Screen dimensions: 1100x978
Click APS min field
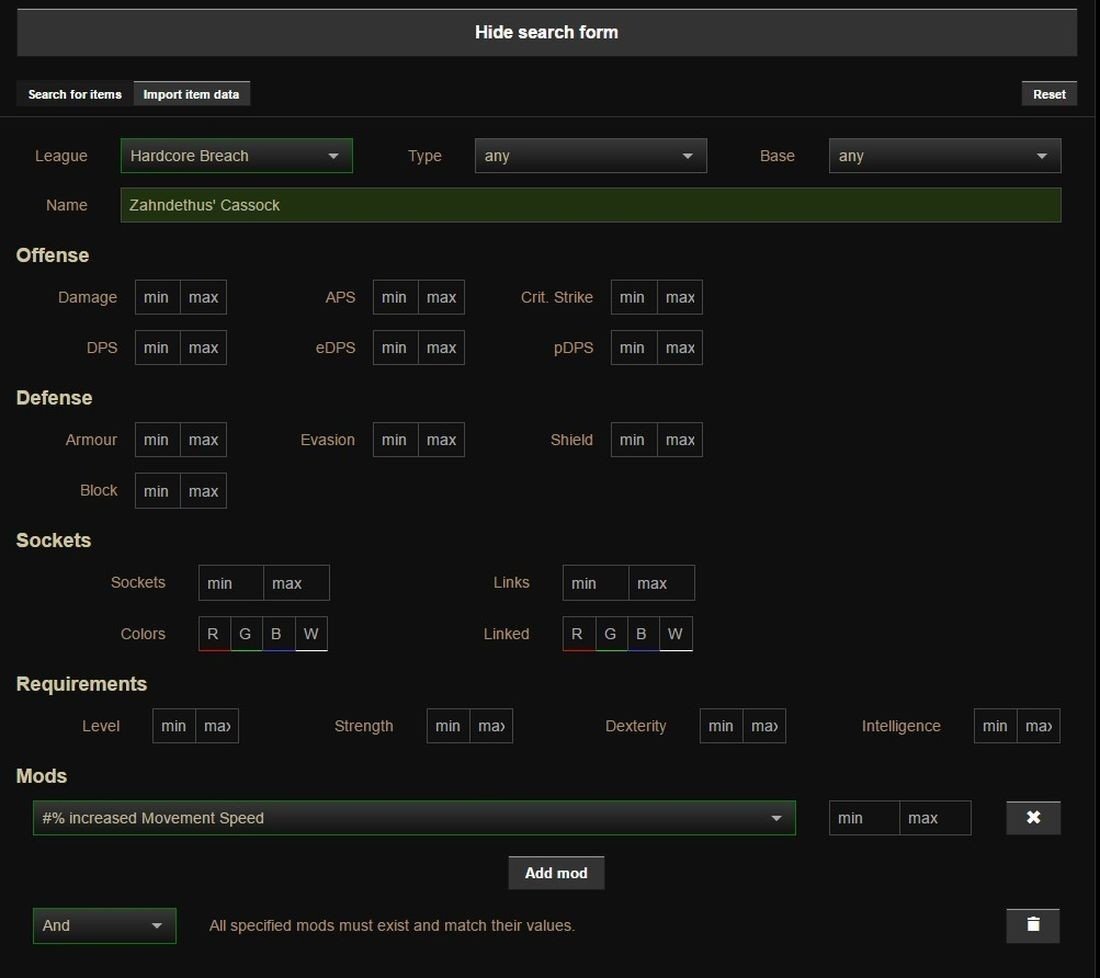click(395, 297)
